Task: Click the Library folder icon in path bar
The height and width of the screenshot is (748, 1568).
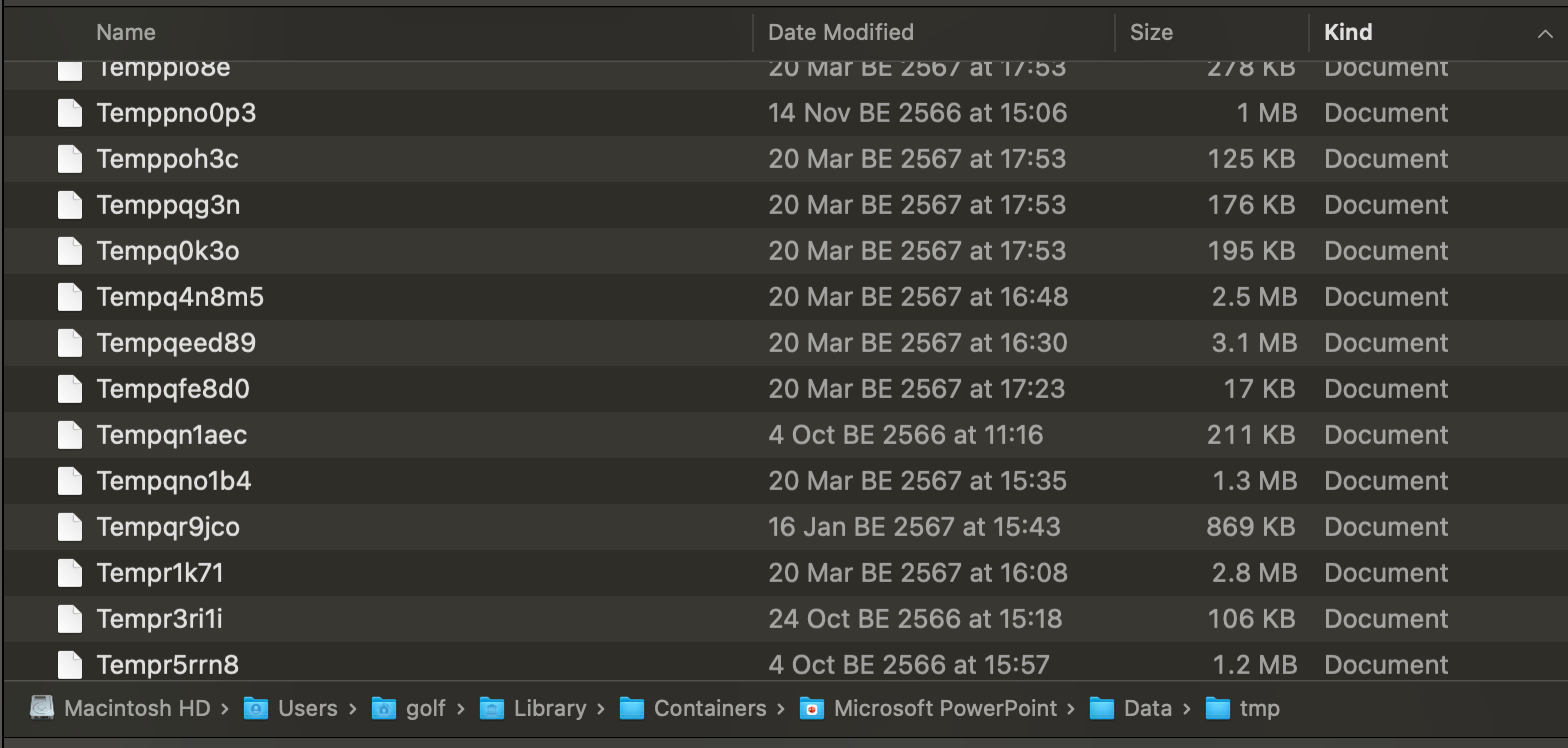Action: [491, 708]
